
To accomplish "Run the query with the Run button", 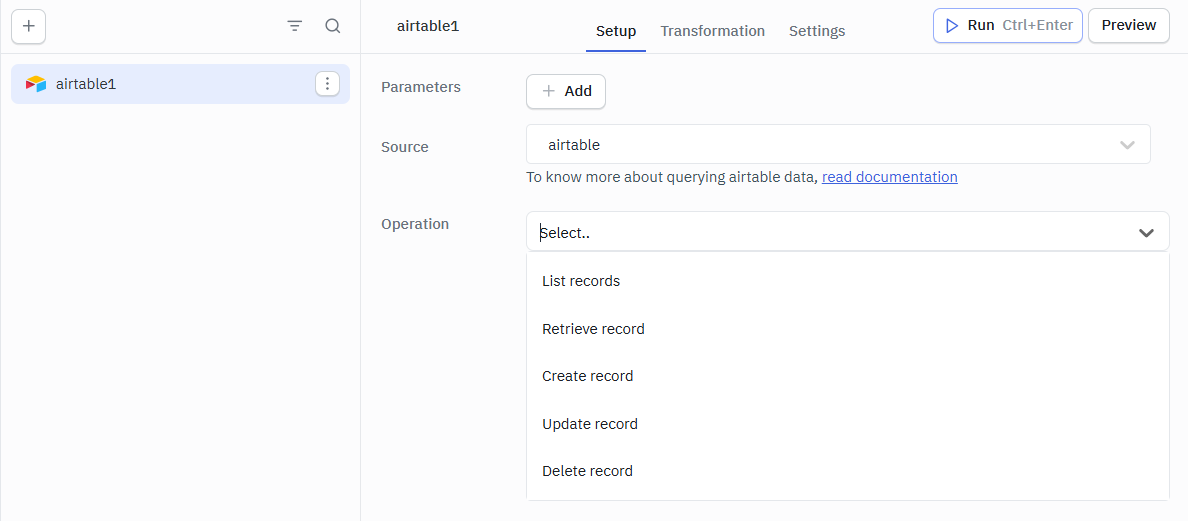I will [1007, 26].
